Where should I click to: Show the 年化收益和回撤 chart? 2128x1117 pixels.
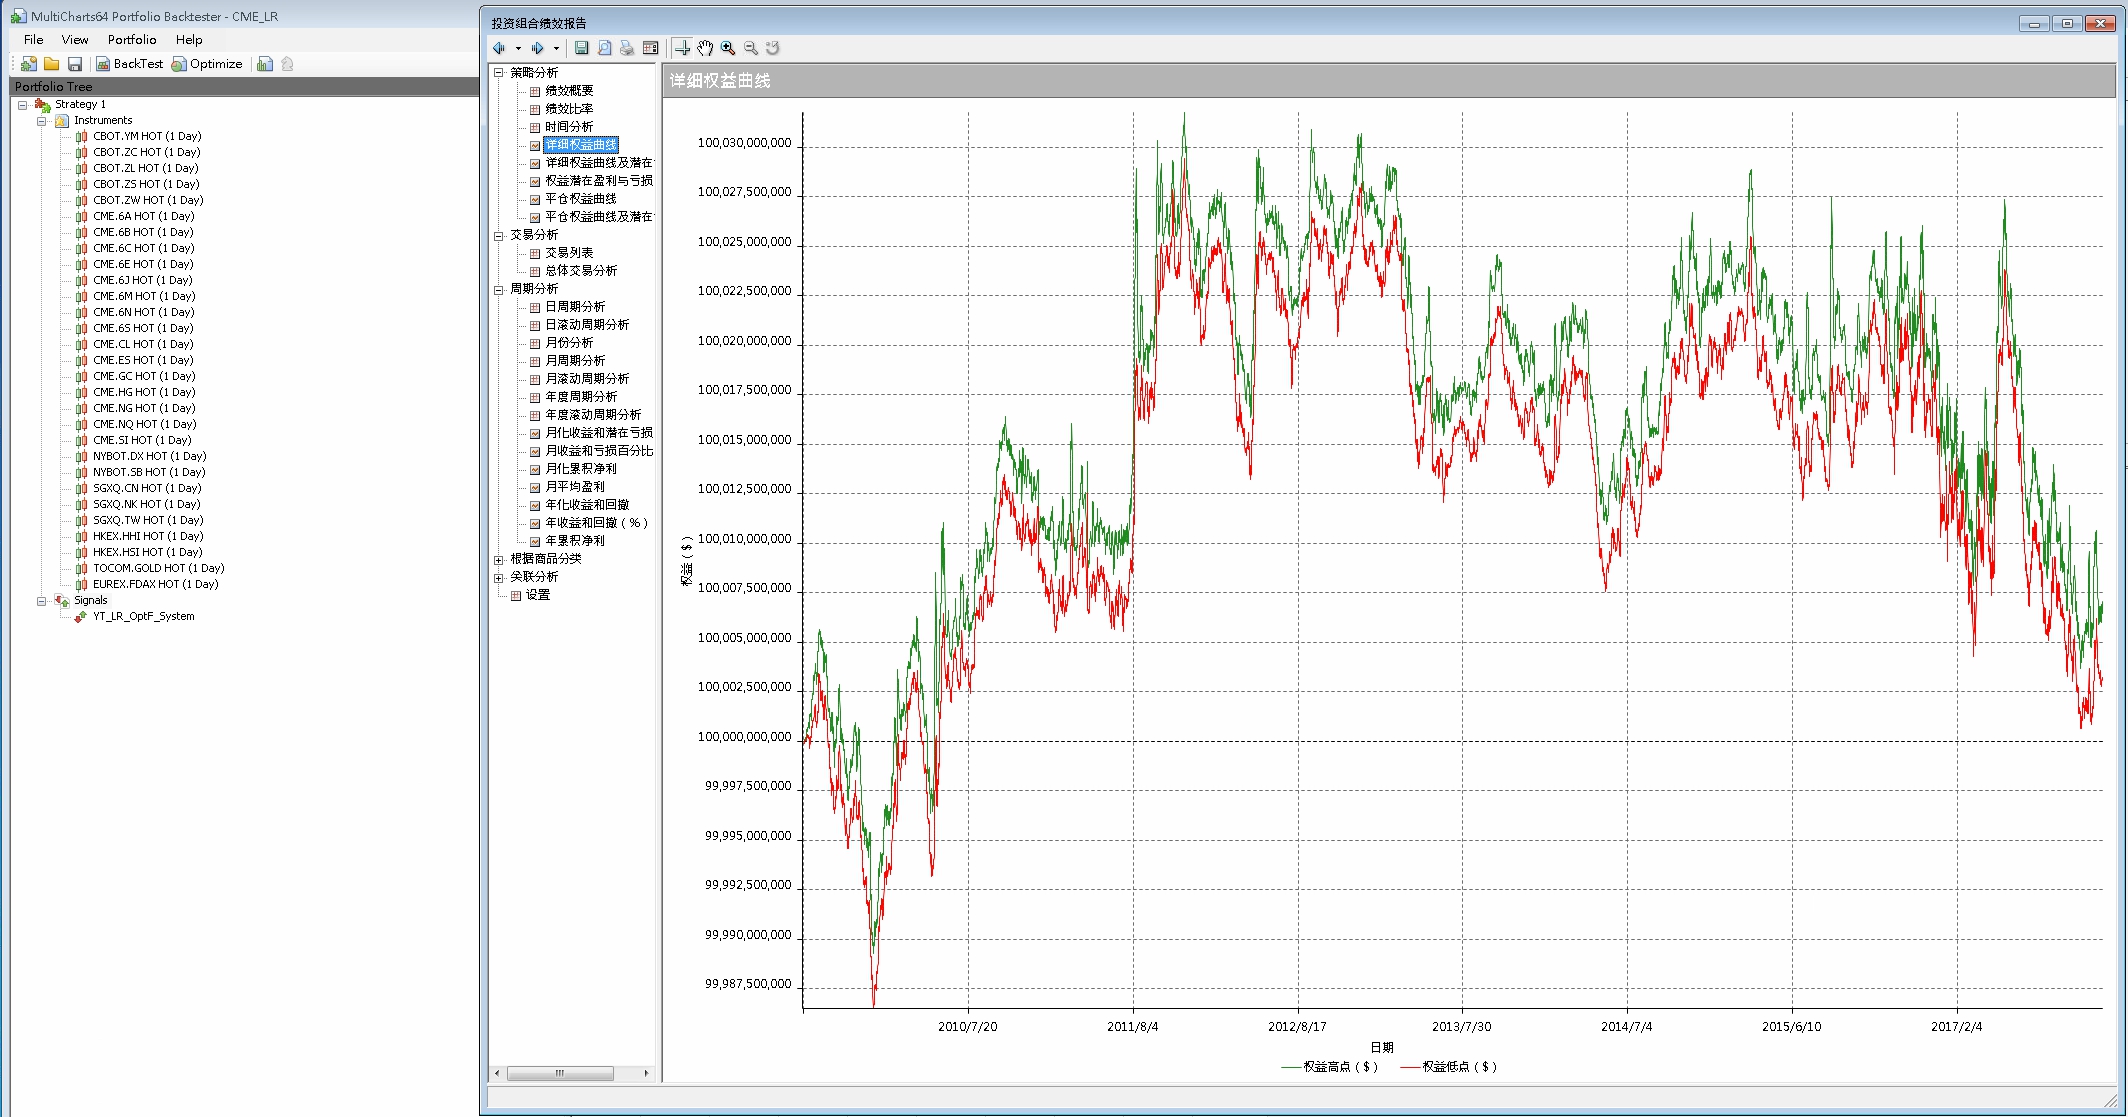point(587,505)
